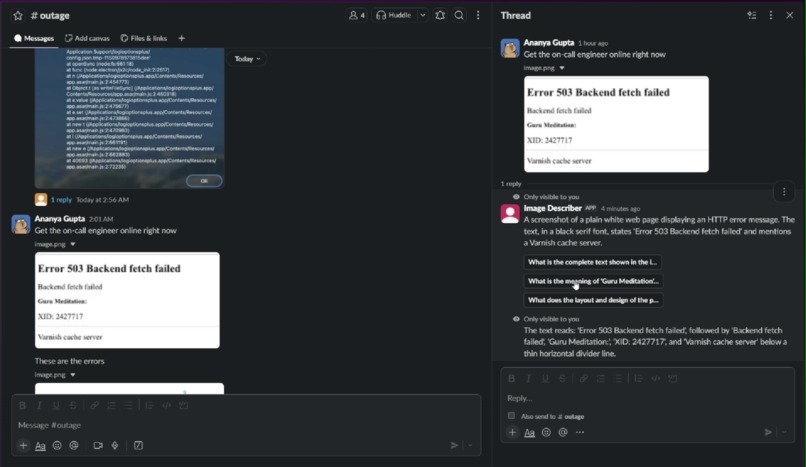This screenshot has height=467, width=806.
Task: Toggle italic in channel message composer
Action: pos(39,405)
